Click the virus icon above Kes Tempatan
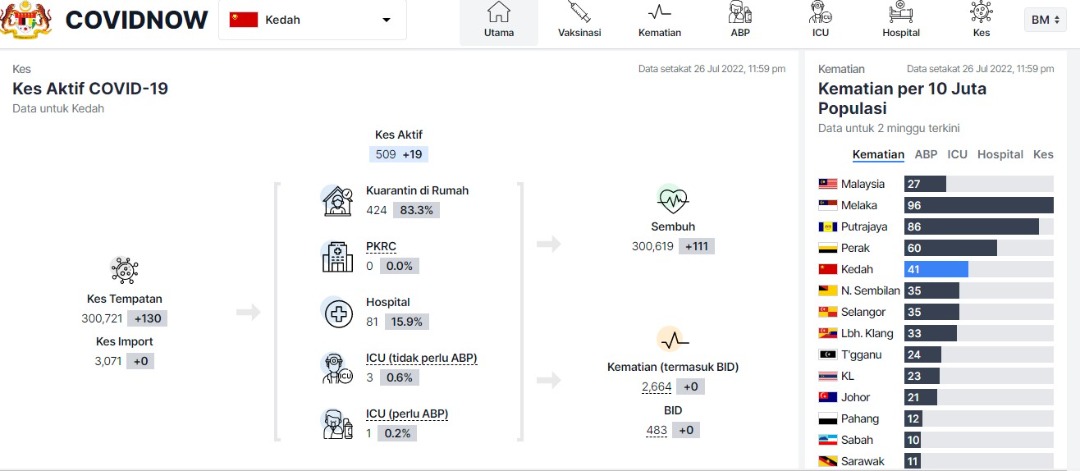Image resolution: width=1080 pixels, height=471 pixels. pos(125,270)
